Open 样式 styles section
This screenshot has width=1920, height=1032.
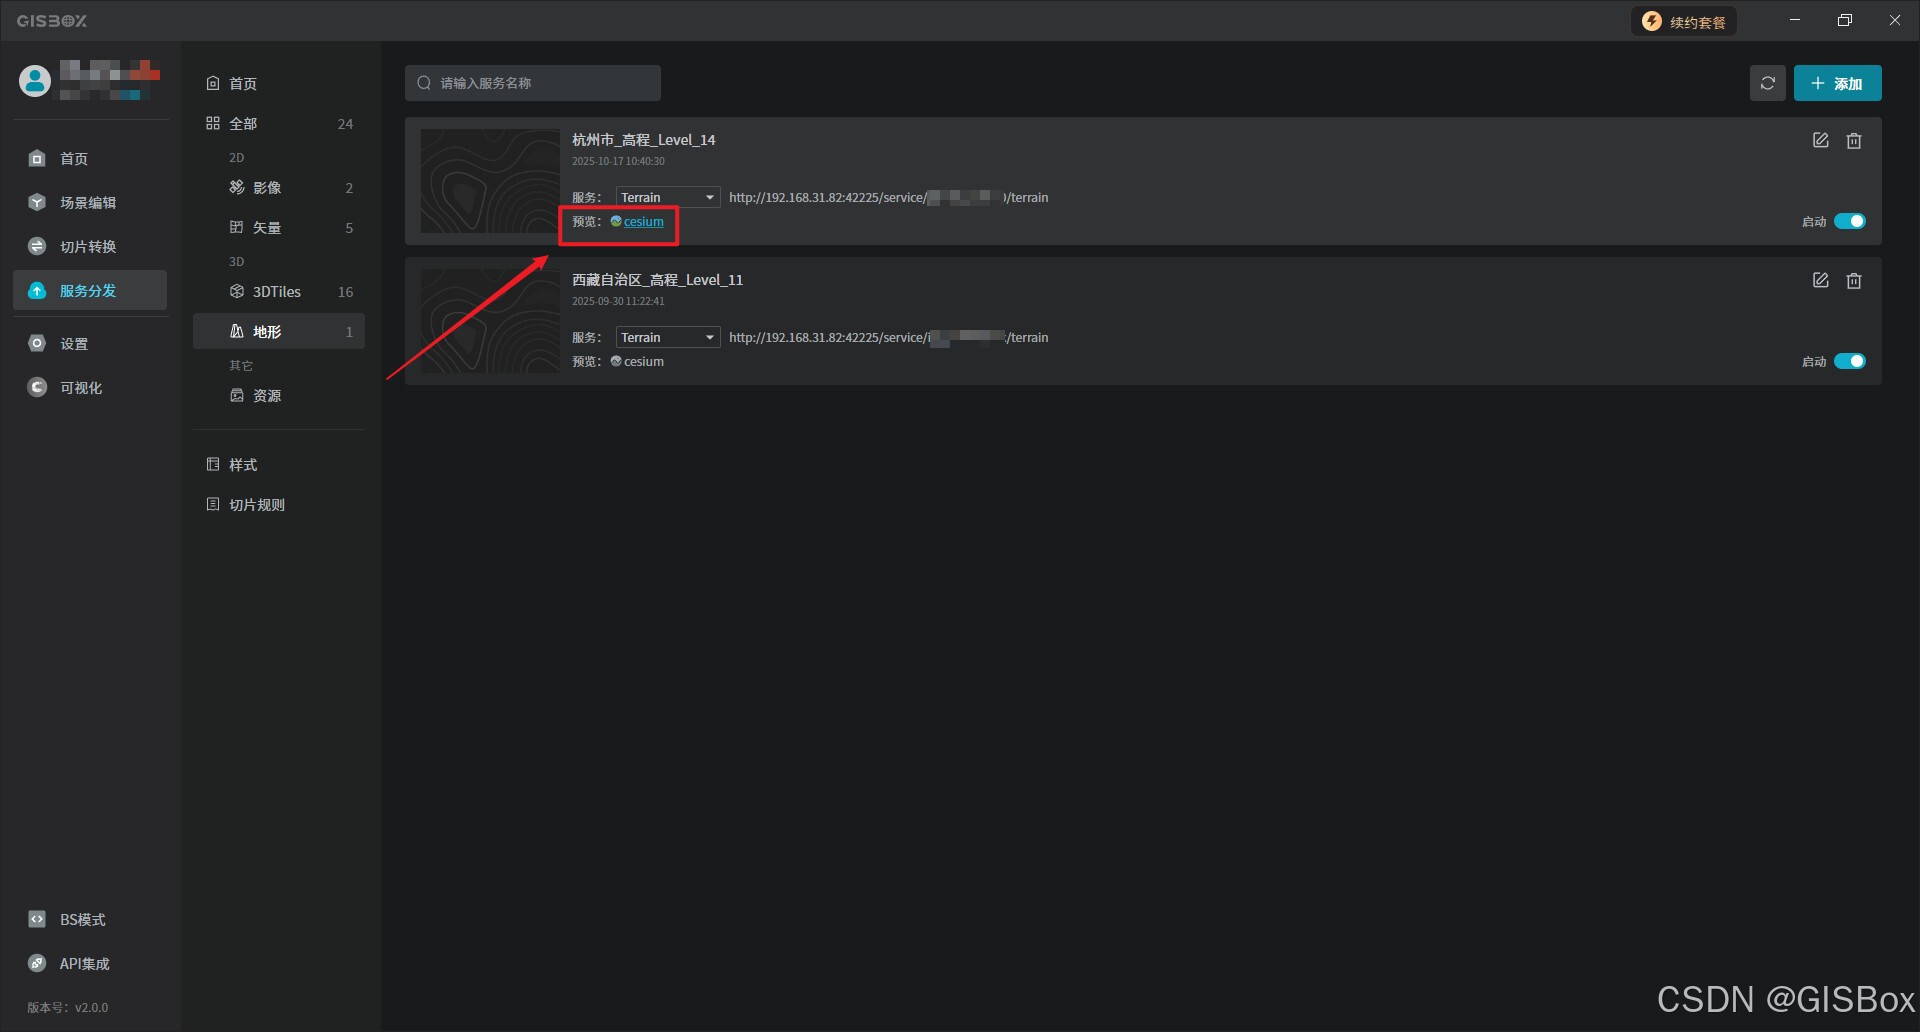click(279, 465)
